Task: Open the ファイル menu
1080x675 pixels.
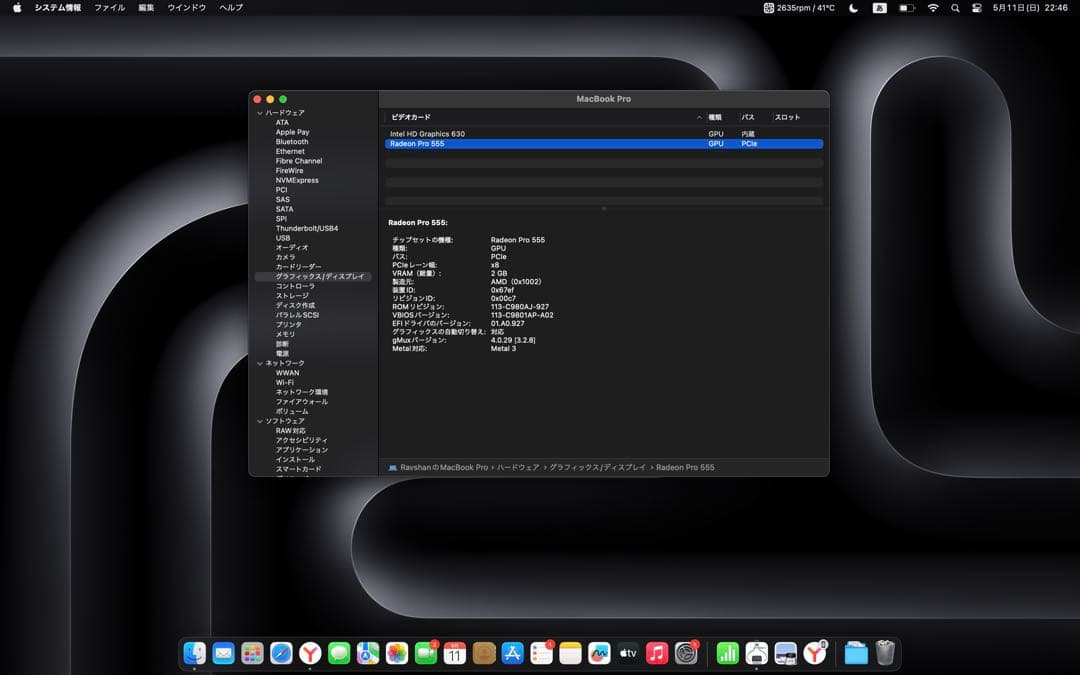Action: pyautogui.click(x=110, y=8)
